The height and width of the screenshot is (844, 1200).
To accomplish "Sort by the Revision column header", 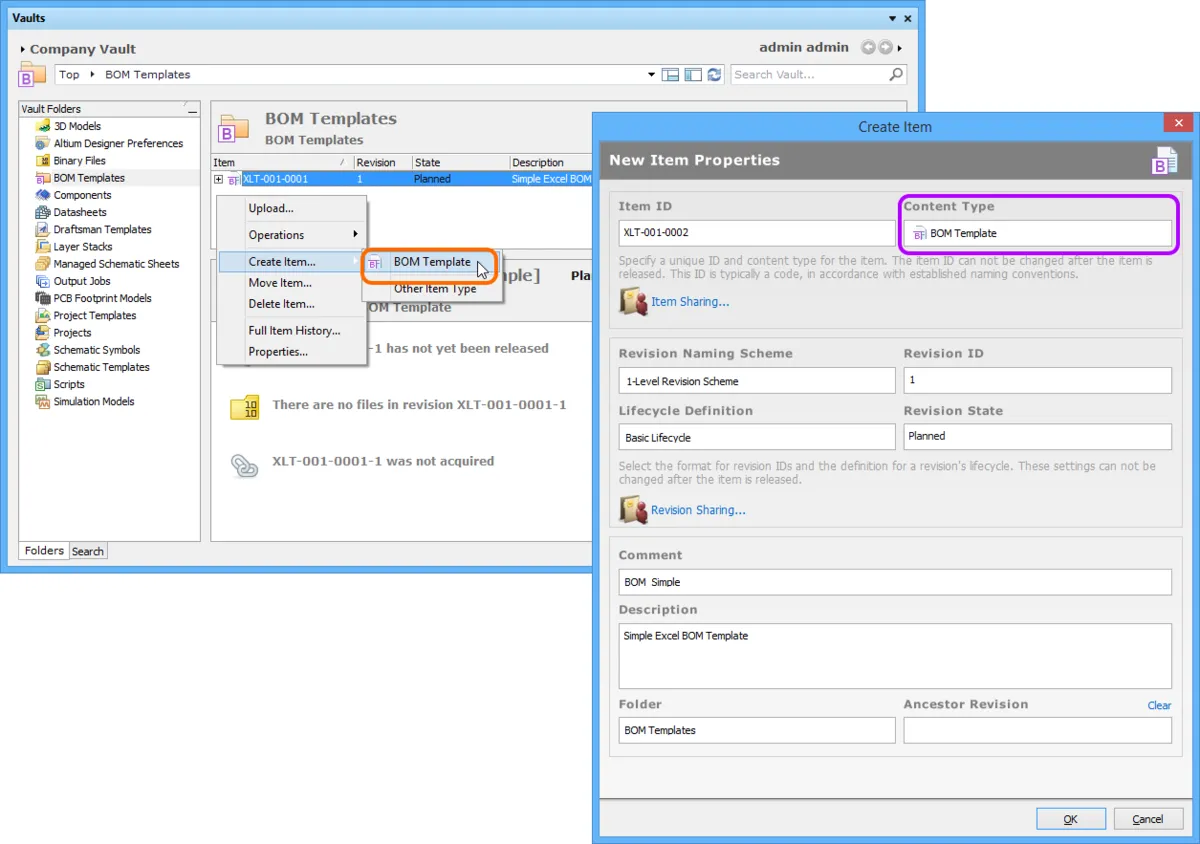I will coord(382,162).
